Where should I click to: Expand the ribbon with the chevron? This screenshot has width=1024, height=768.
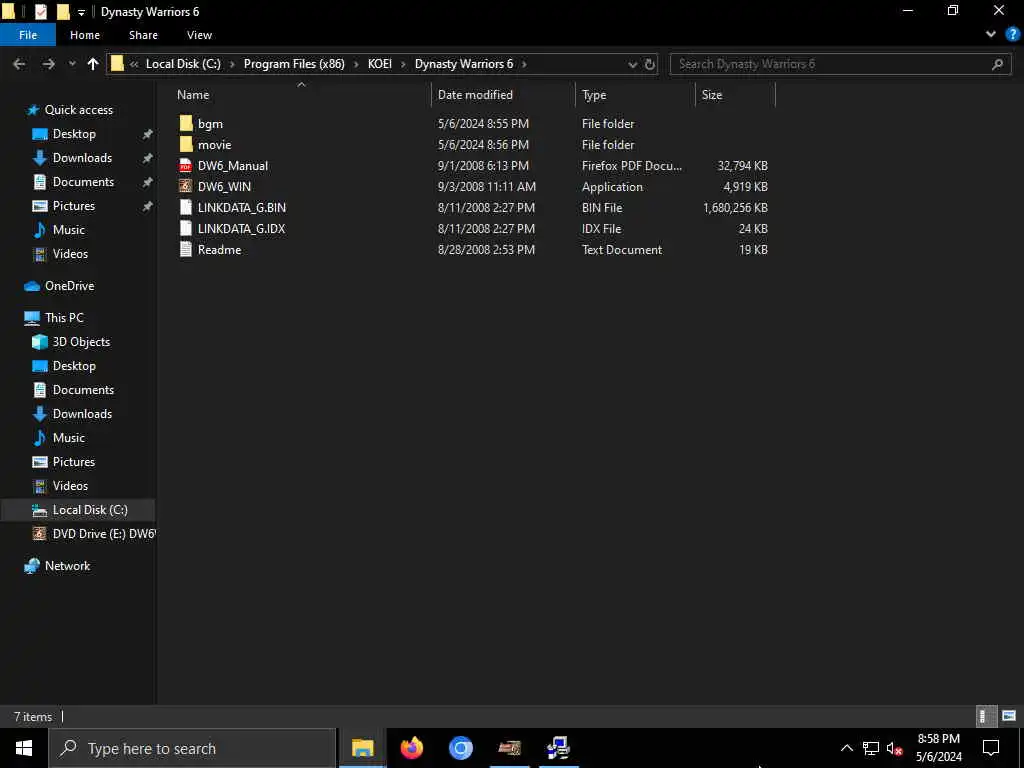pyautogui.click(x=991, y=34)
